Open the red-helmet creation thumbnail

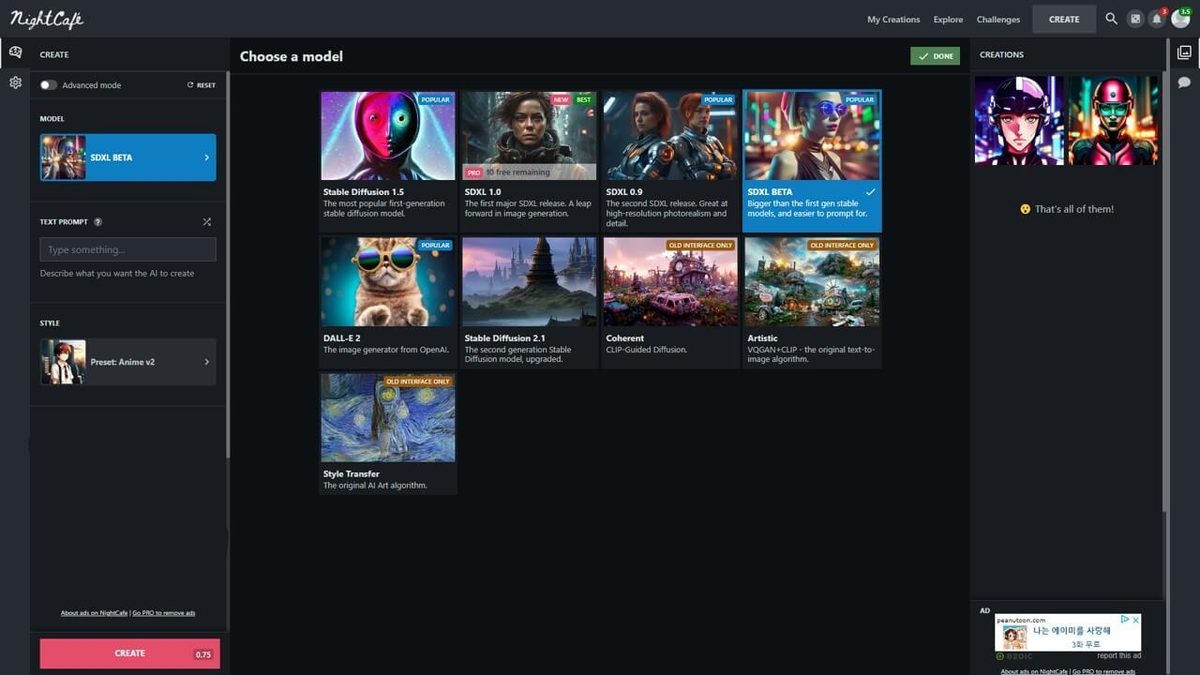[1112, 121]
